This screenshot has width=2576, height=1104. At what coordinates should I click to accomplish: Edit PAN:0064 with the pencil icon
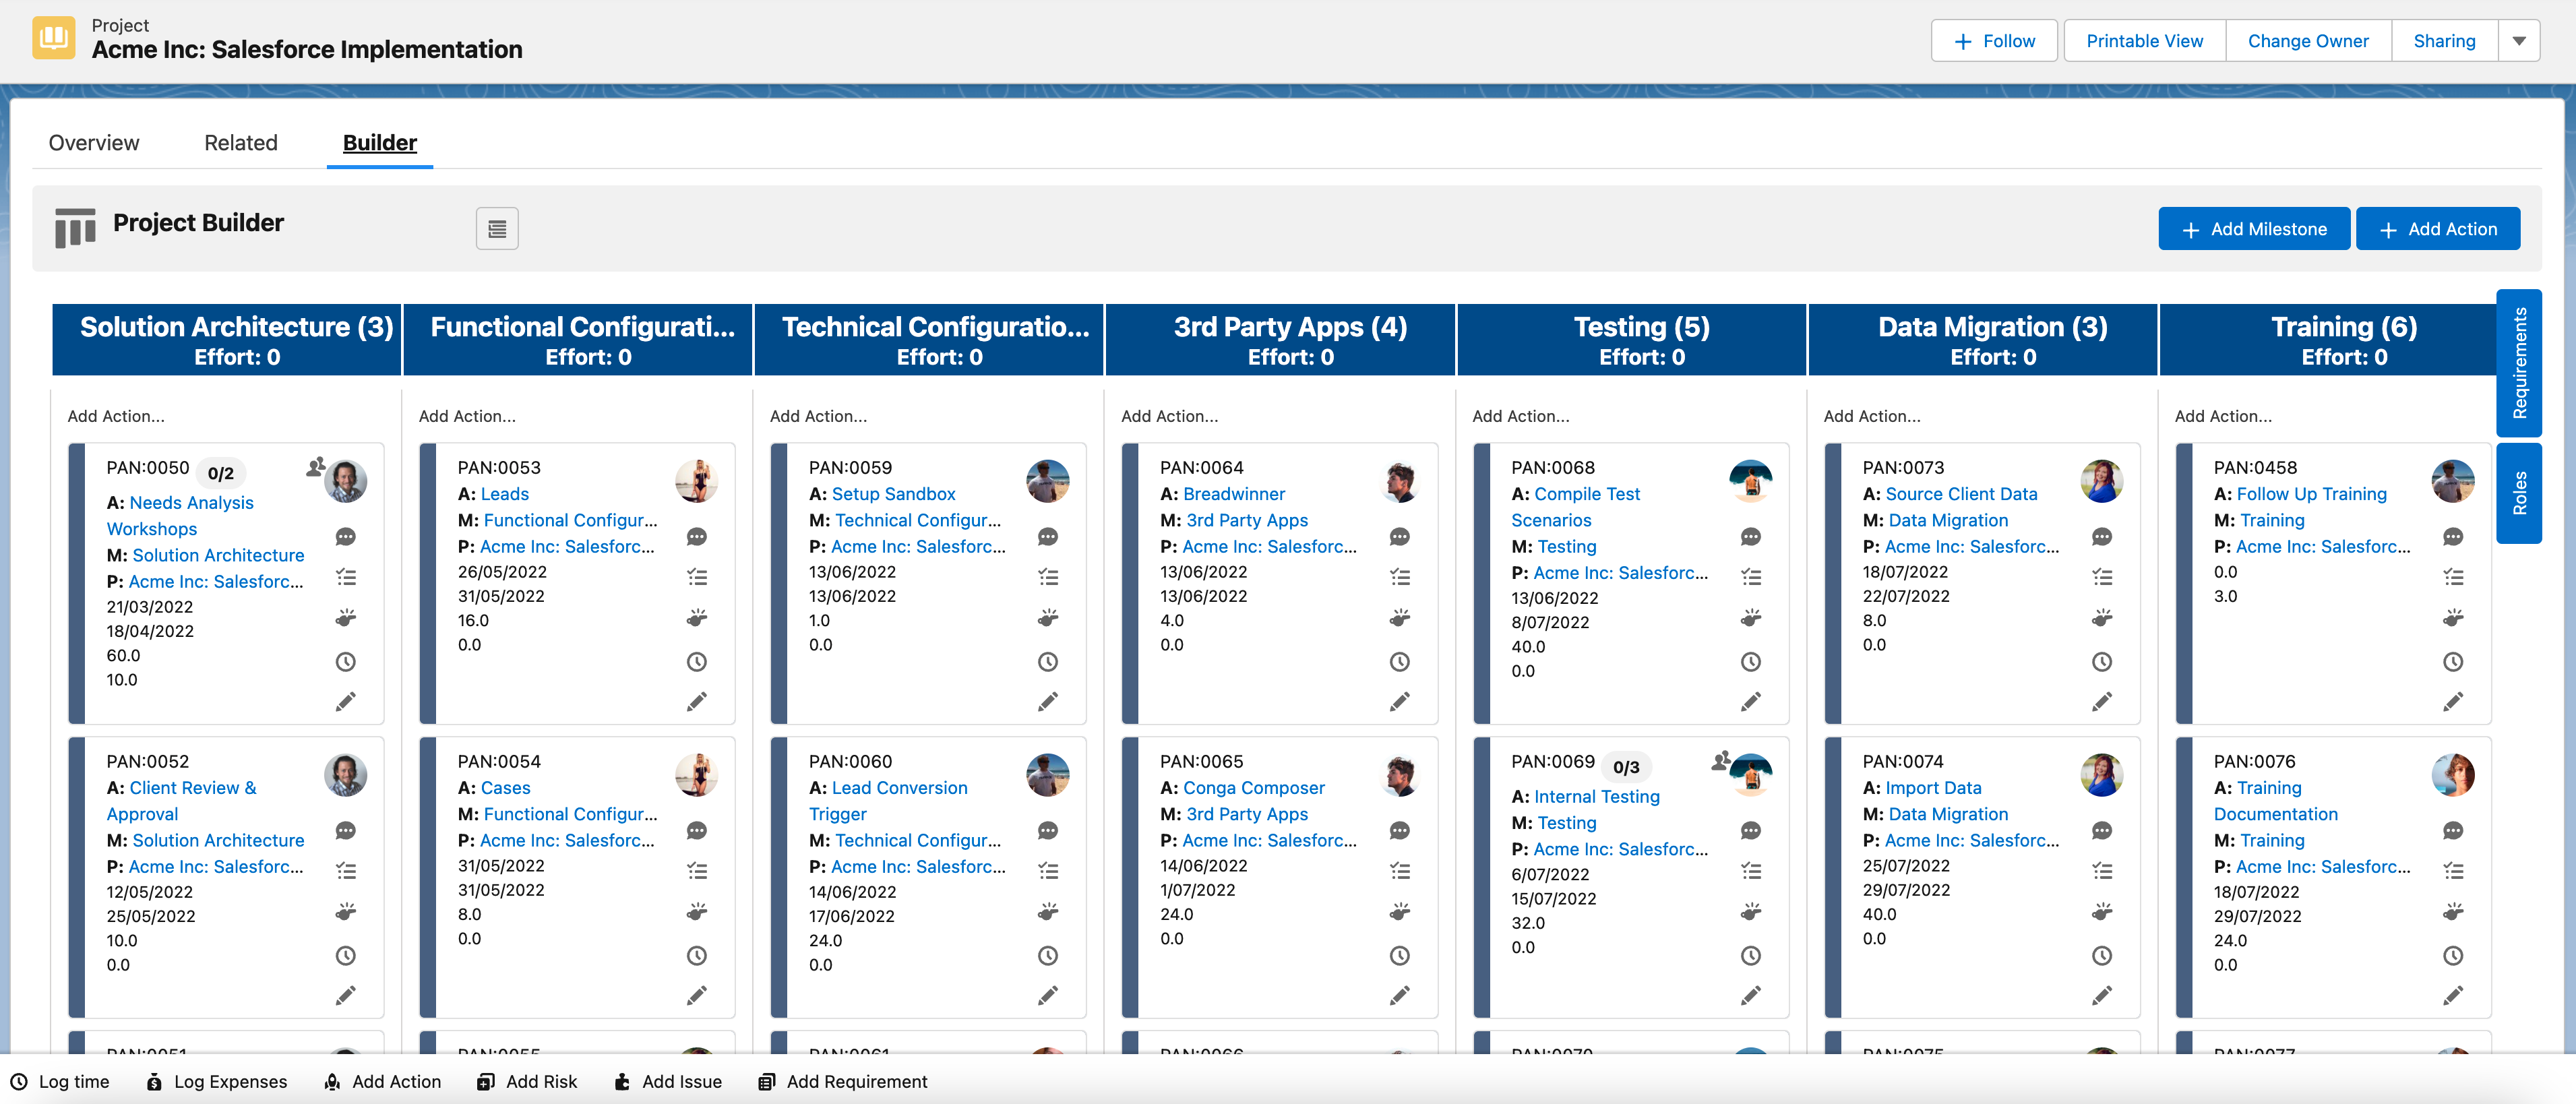[1399, 702]
